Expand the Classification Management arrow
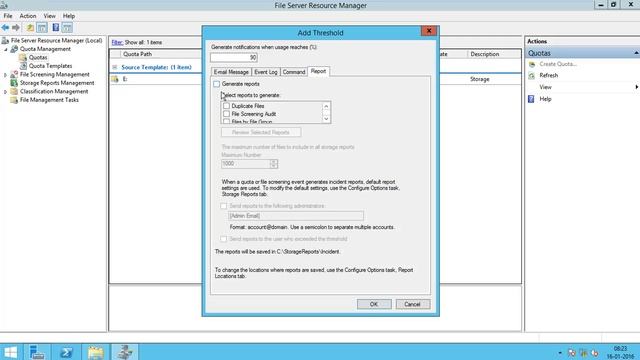Viewport: 640px width, 360px height. pyautogui.click(x=6, y=92)
